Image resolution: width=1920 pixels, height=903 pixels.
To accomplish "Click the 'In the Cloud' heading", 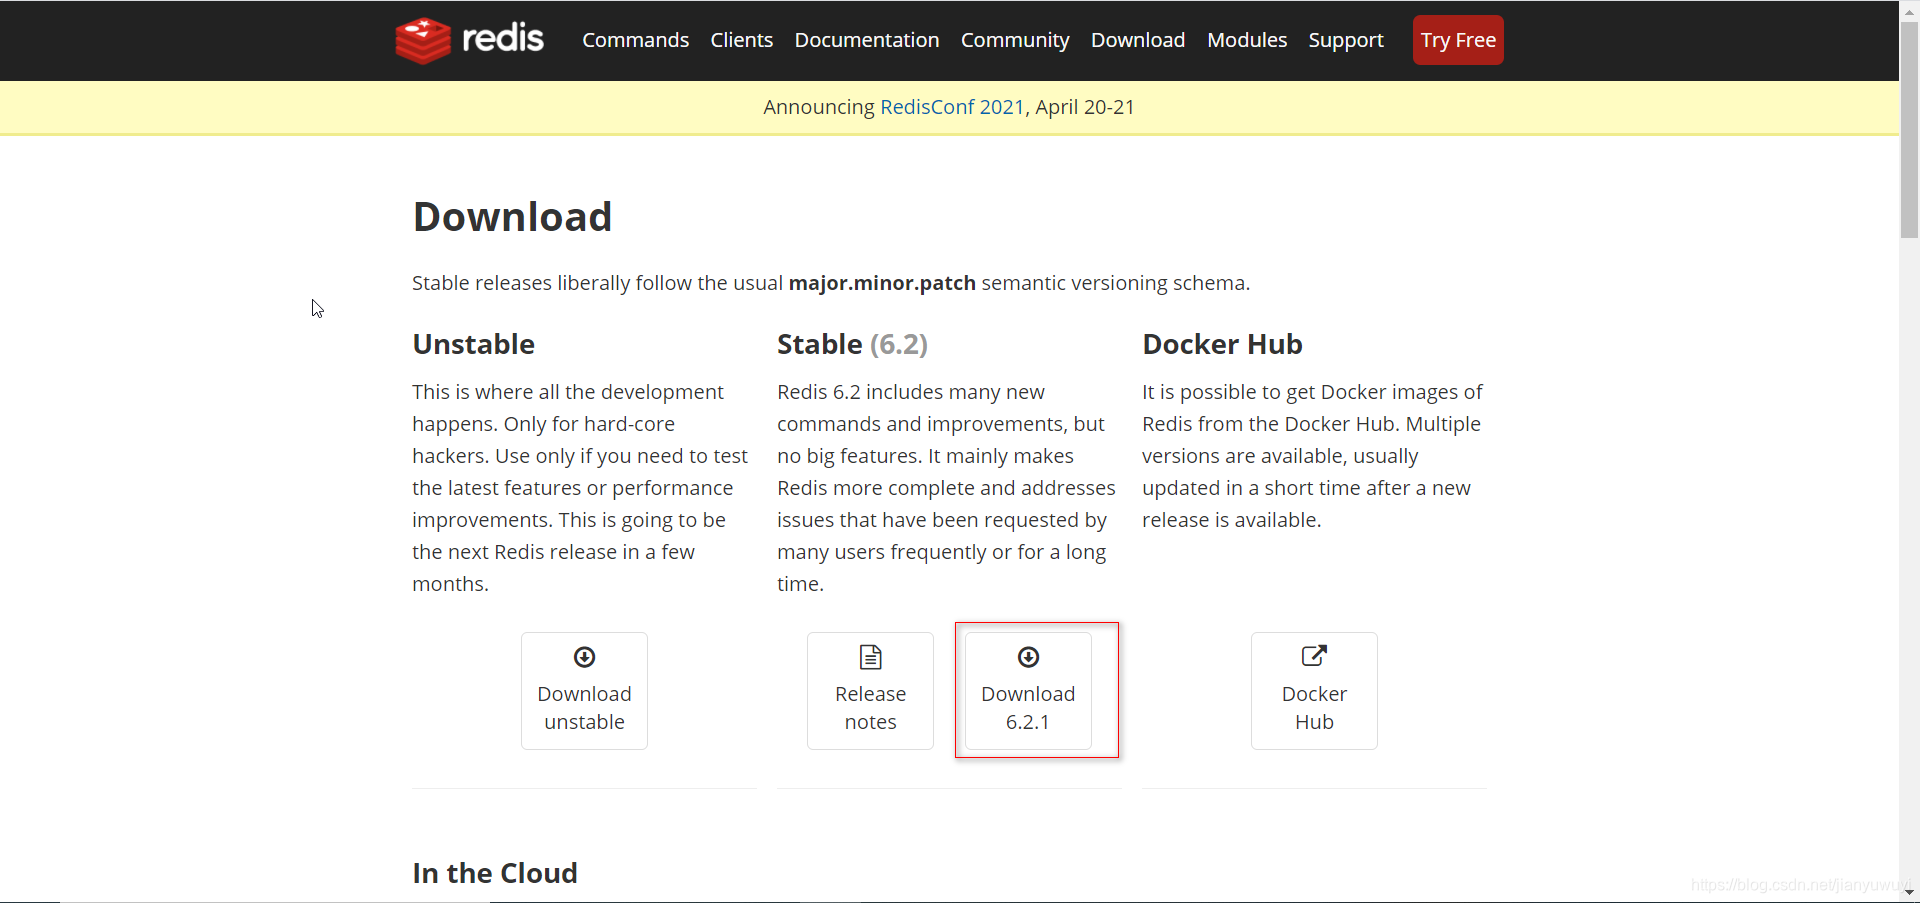I will [495, 873].
